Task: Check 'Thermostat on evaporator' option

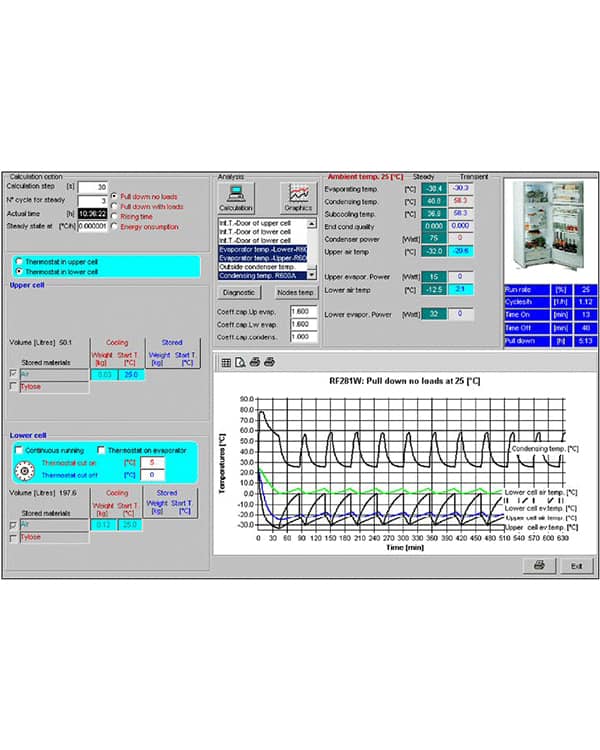Action: click(x=101, y=449)
